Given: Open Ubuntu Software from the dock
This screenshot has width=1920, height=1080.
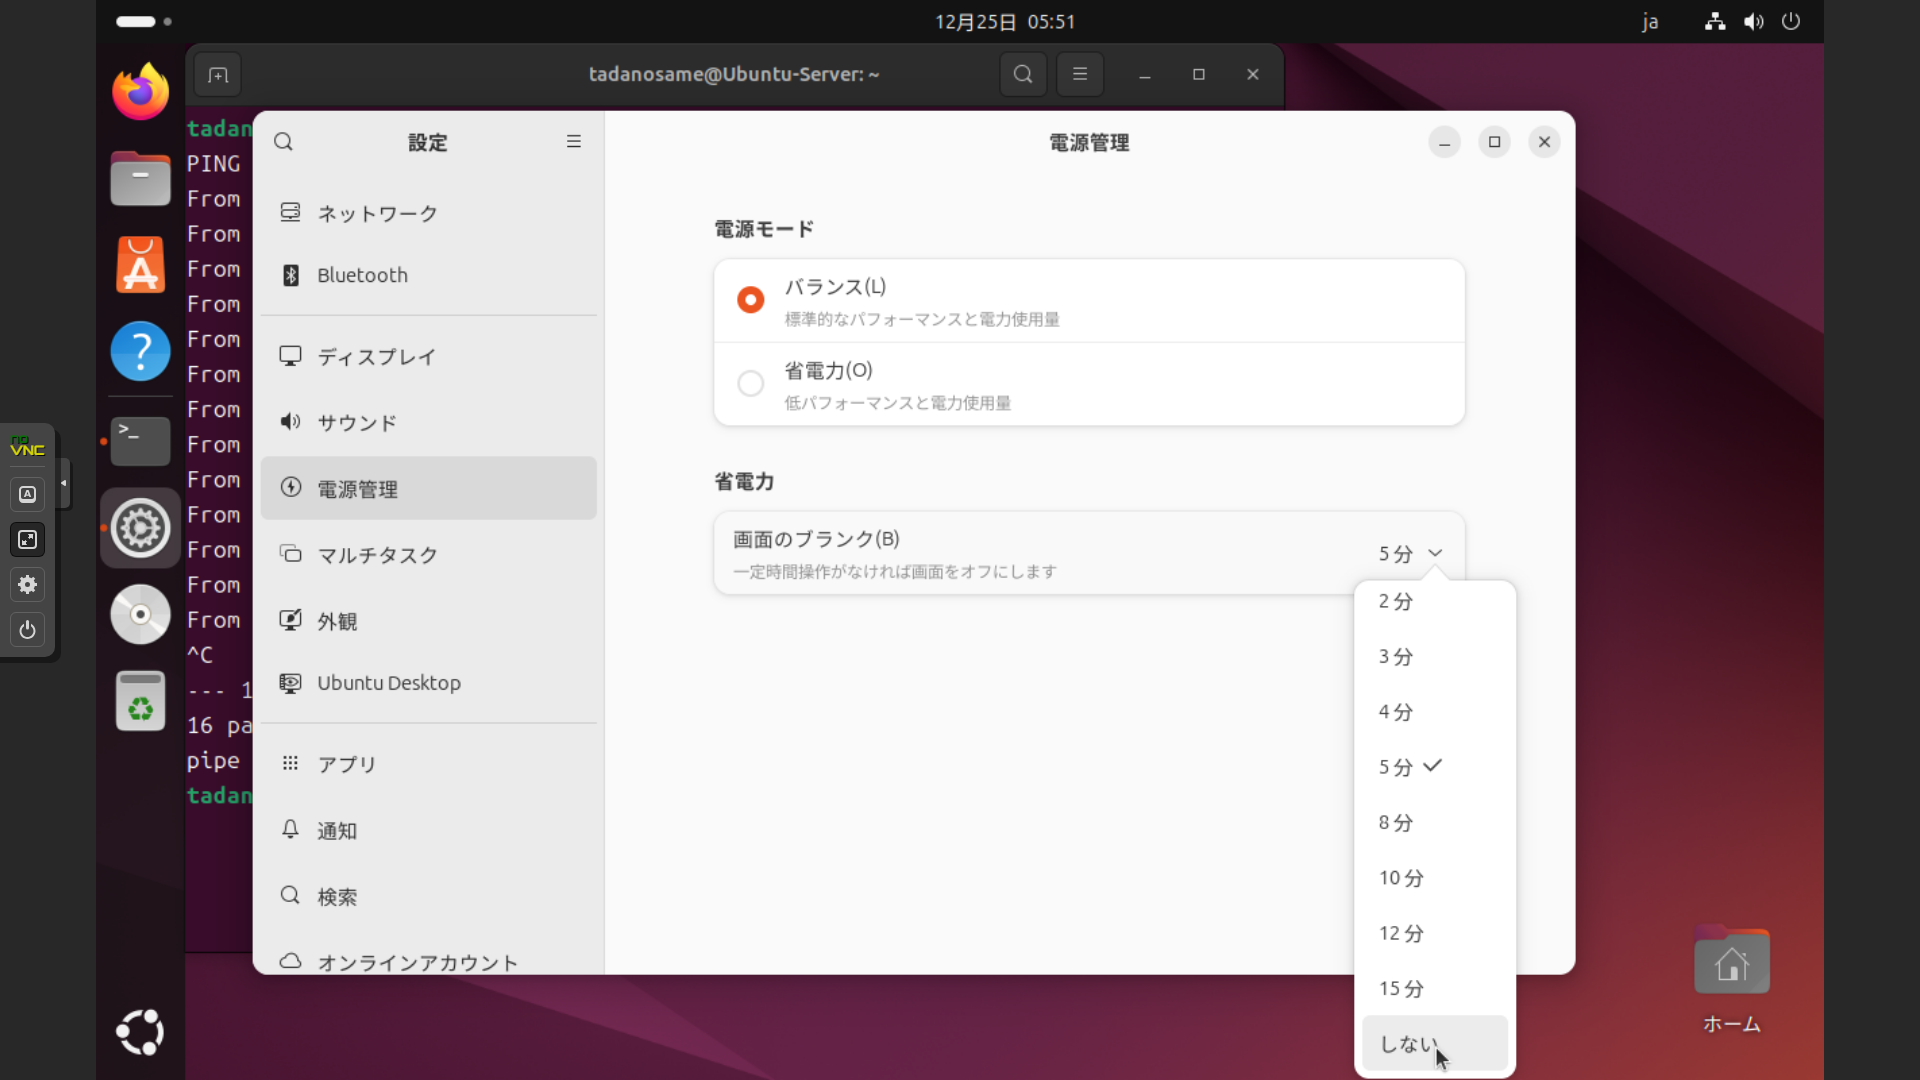Looking at the screenshot, I should click(x=140, y=266).
